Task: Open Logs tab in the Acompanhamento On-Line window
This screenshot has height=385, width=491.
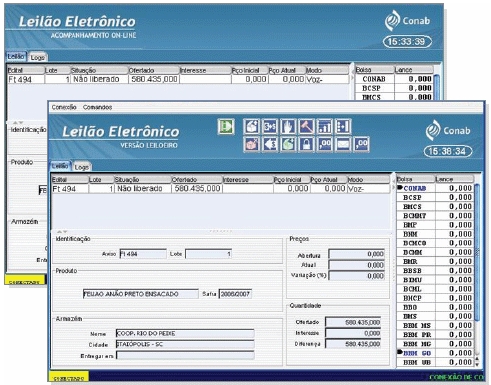Action: click(38, 57)
